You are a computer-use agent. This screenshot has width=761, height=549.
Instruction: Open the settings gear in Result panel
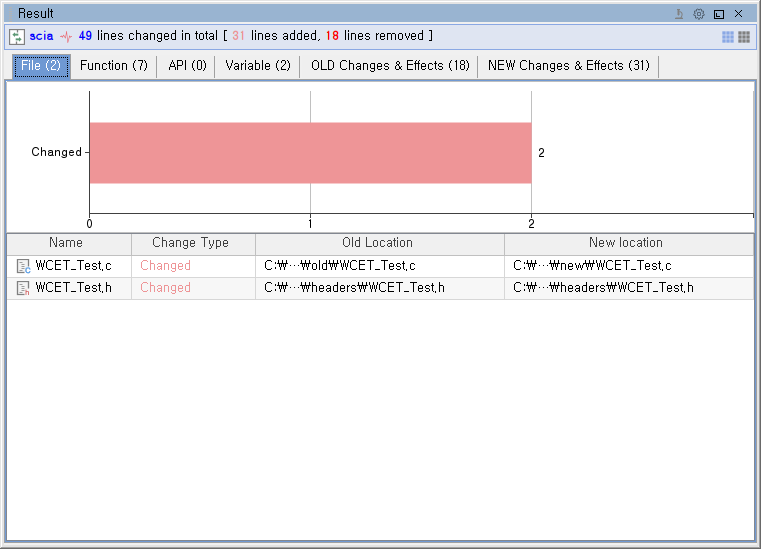coord(699,14)
